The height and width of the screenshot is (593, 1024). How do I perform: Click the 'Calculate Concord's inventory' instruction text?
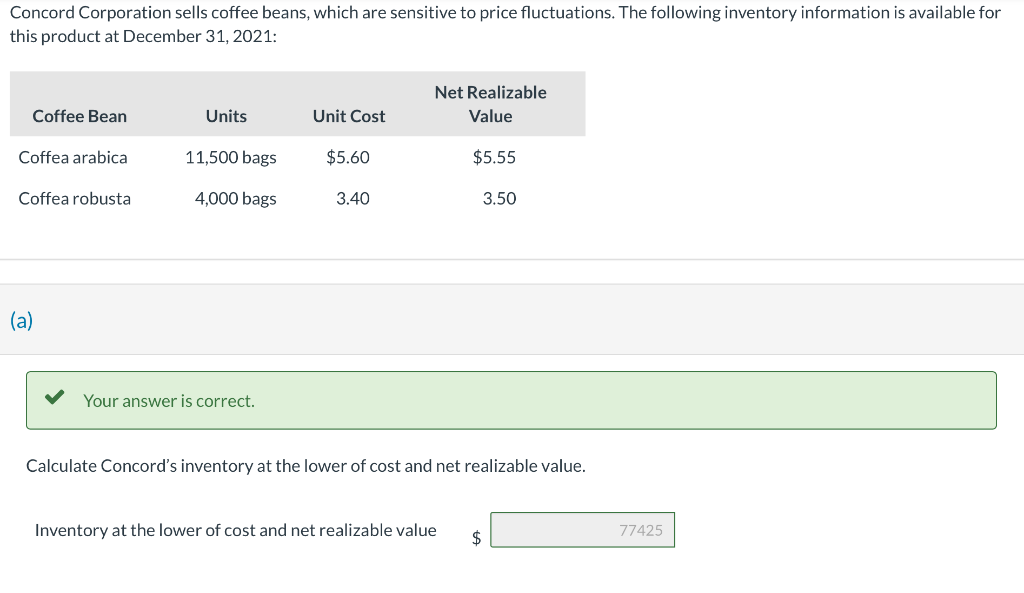coord(305,466)
